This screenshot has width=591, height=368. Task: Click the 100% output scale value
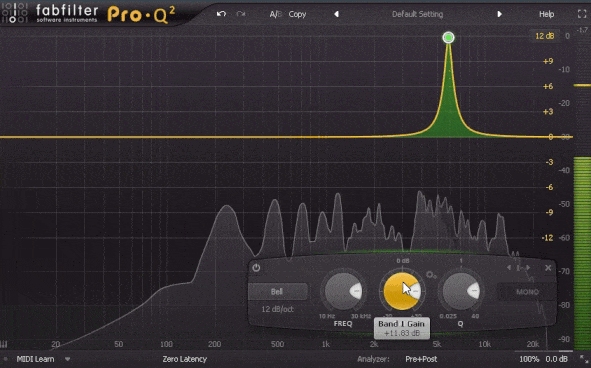pos(529,359)
